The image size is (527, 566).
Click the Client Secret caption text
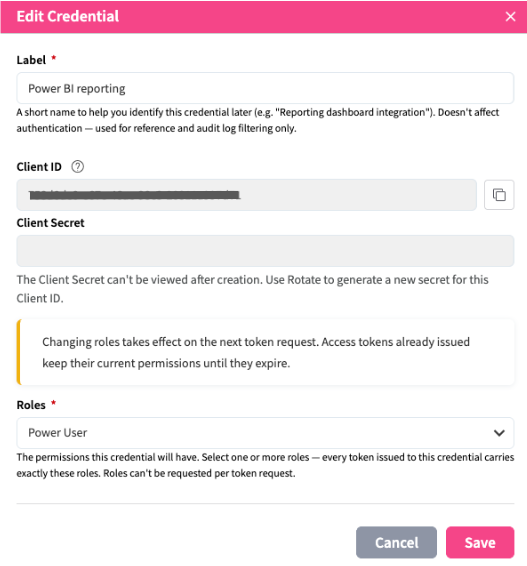[x=50, y=223]
